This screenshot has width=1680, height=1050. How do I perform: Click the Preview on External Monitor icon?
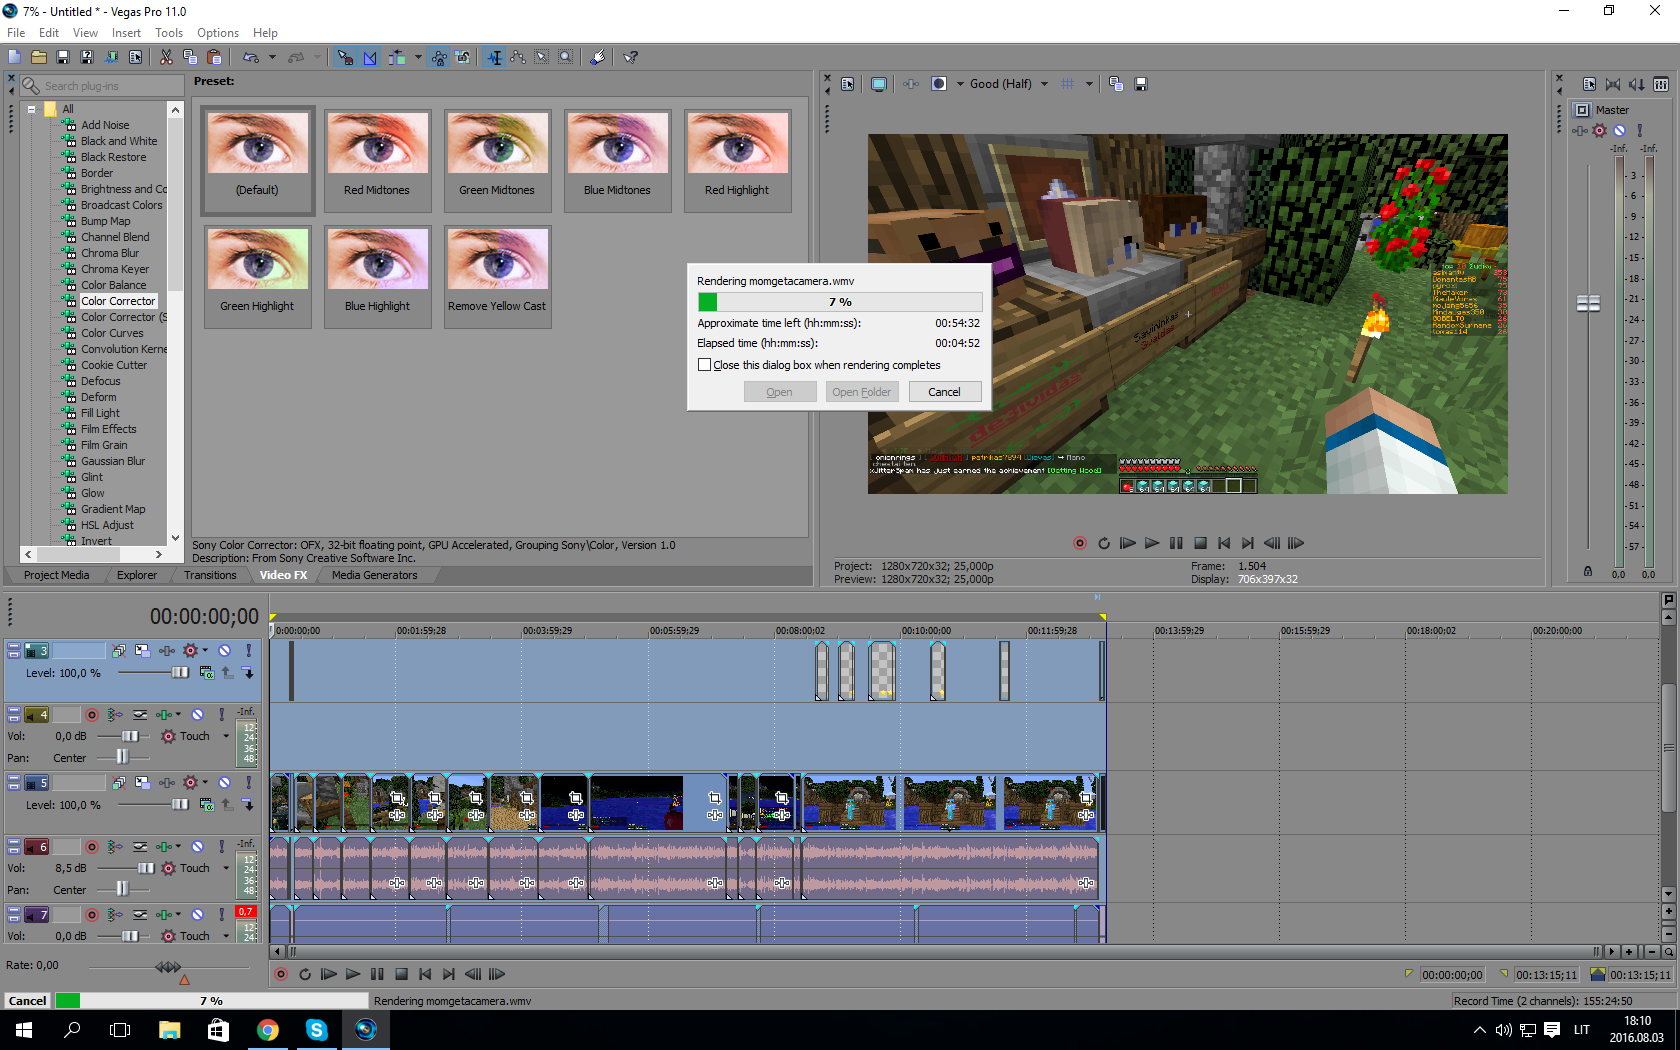pyautogui.click(x=878, y=84)
